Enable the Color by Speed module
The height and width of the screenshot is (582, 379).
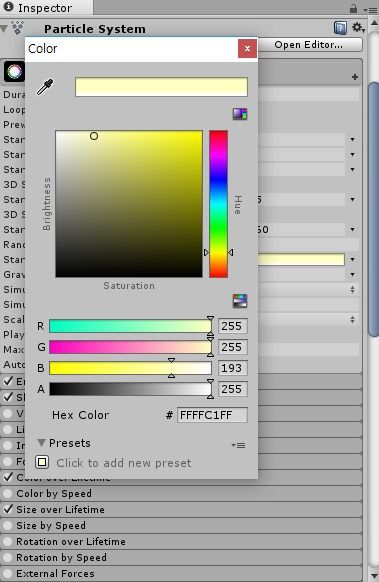(7, 493)
